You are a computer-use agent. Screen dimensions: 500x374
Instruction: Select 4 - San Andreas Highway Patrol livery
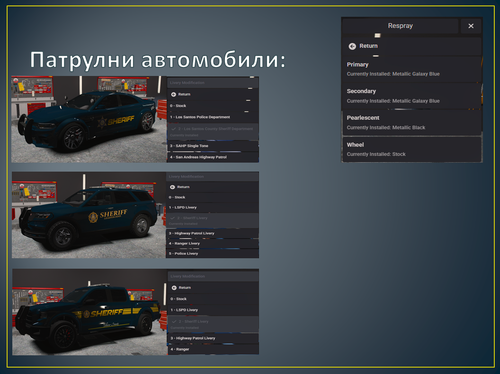coord(213,157)
